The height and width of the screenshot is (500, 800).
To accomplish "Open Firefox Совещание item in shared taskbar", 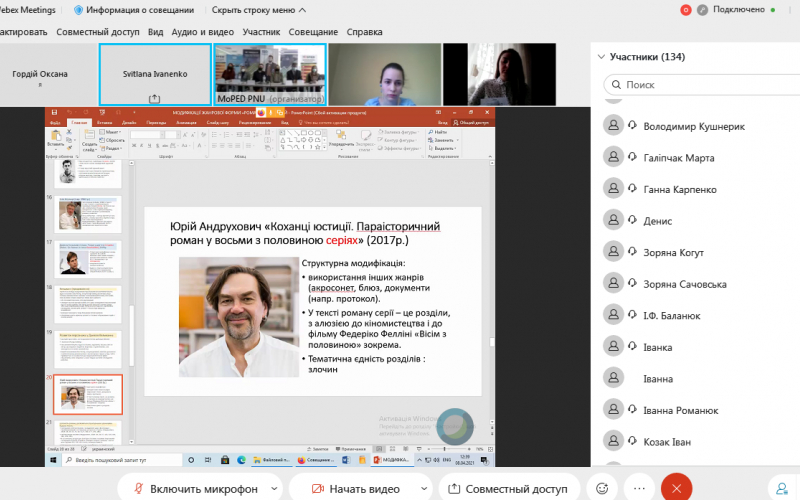I will (316, 460).
